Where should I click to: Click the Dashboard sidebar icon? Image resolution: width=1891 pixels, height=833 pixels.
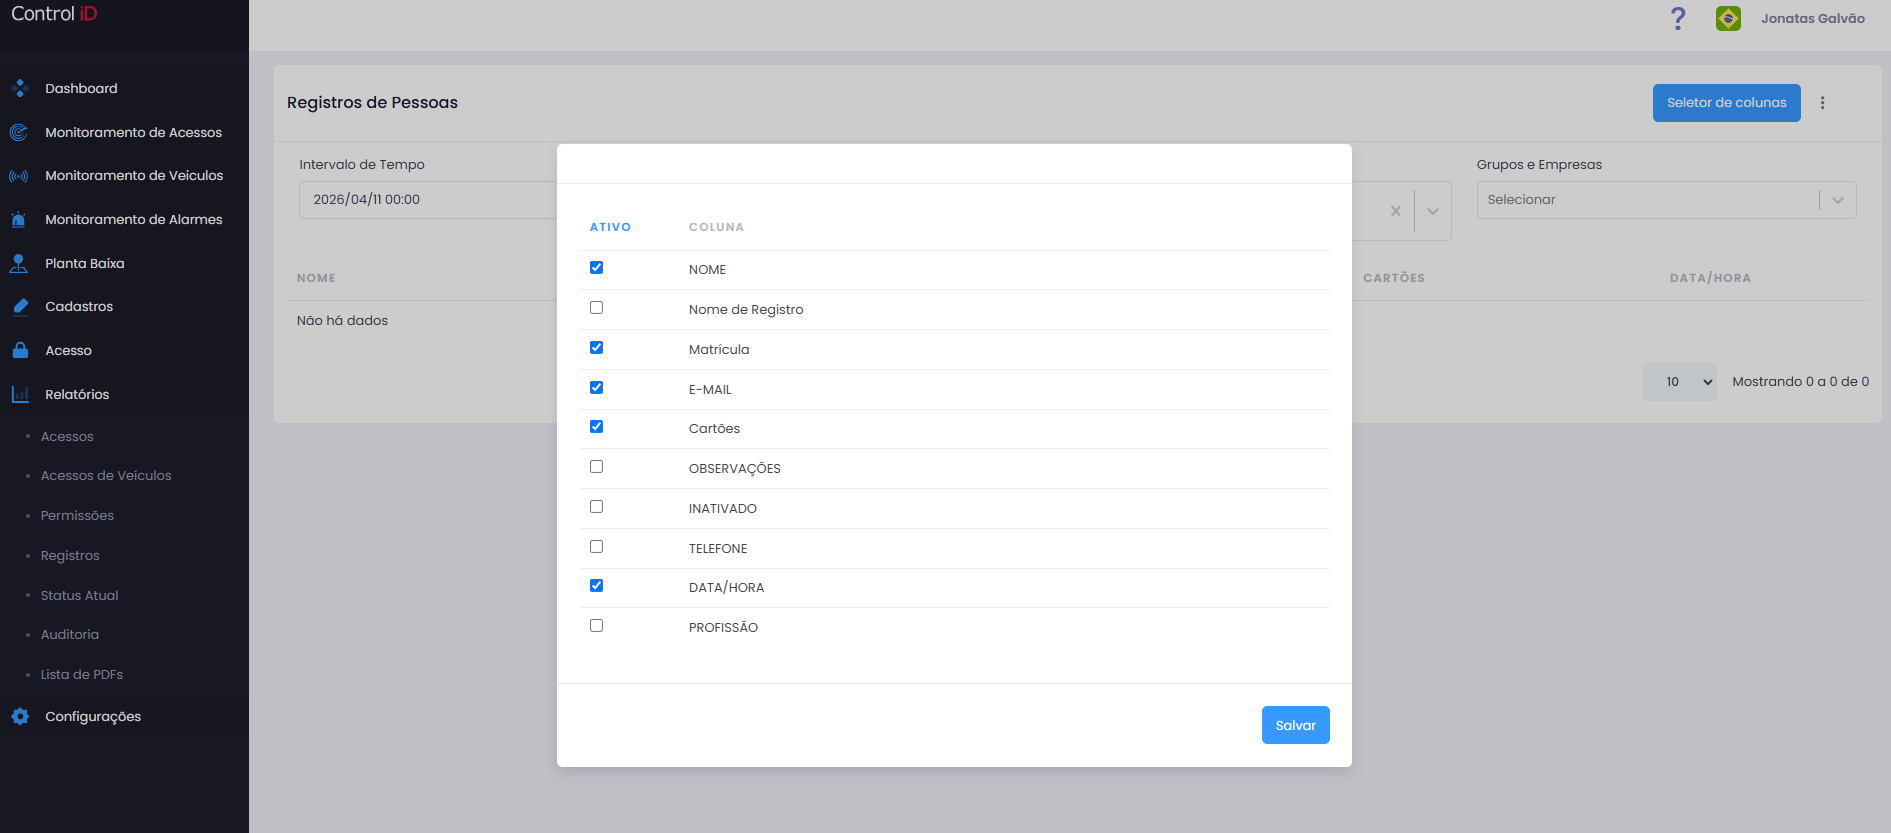[19, 88]
